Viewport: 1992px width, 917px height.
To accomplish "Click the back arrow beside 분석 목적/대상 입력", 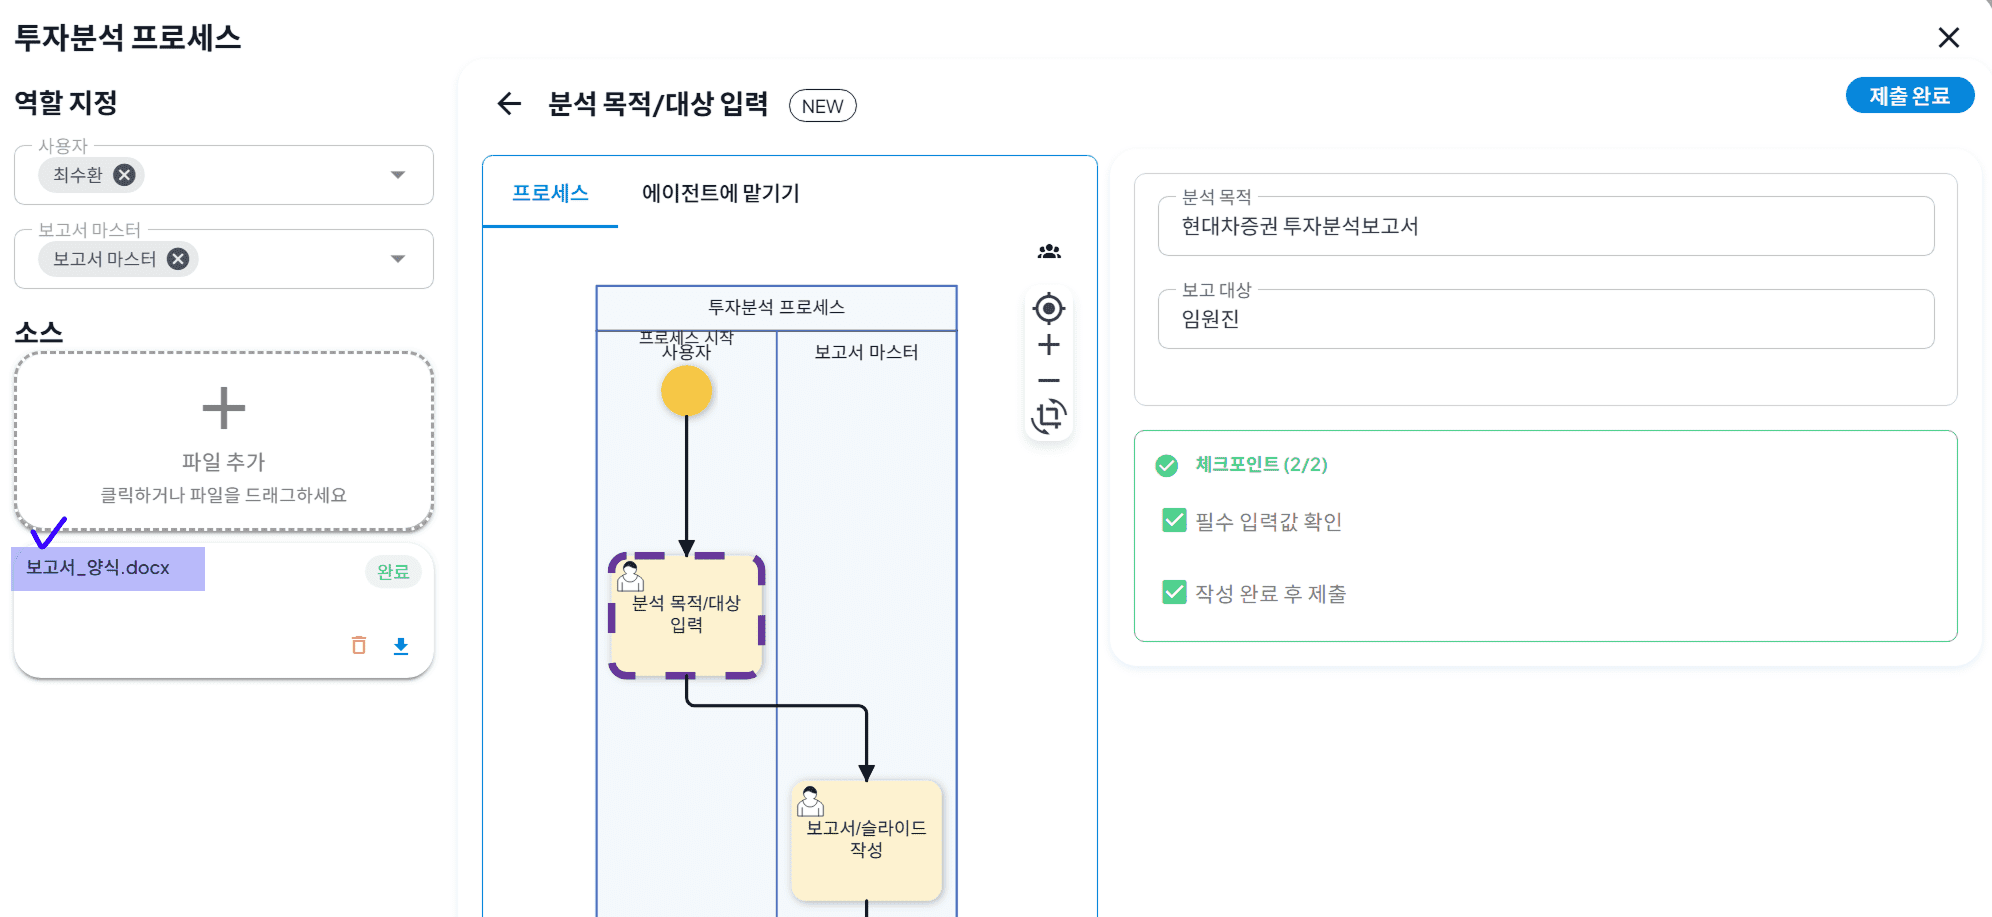I will (x=509, y=104).
